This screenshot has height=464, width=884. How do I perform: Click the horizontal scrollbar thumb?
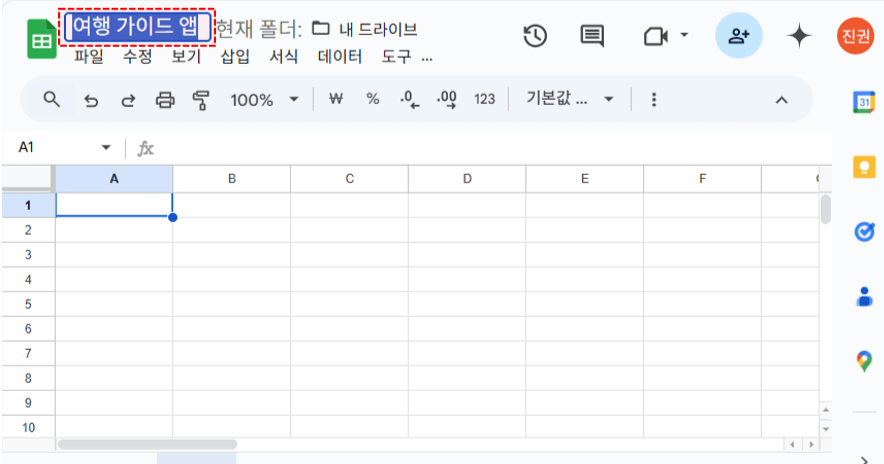pyautogui.click(x=147, y=443)
